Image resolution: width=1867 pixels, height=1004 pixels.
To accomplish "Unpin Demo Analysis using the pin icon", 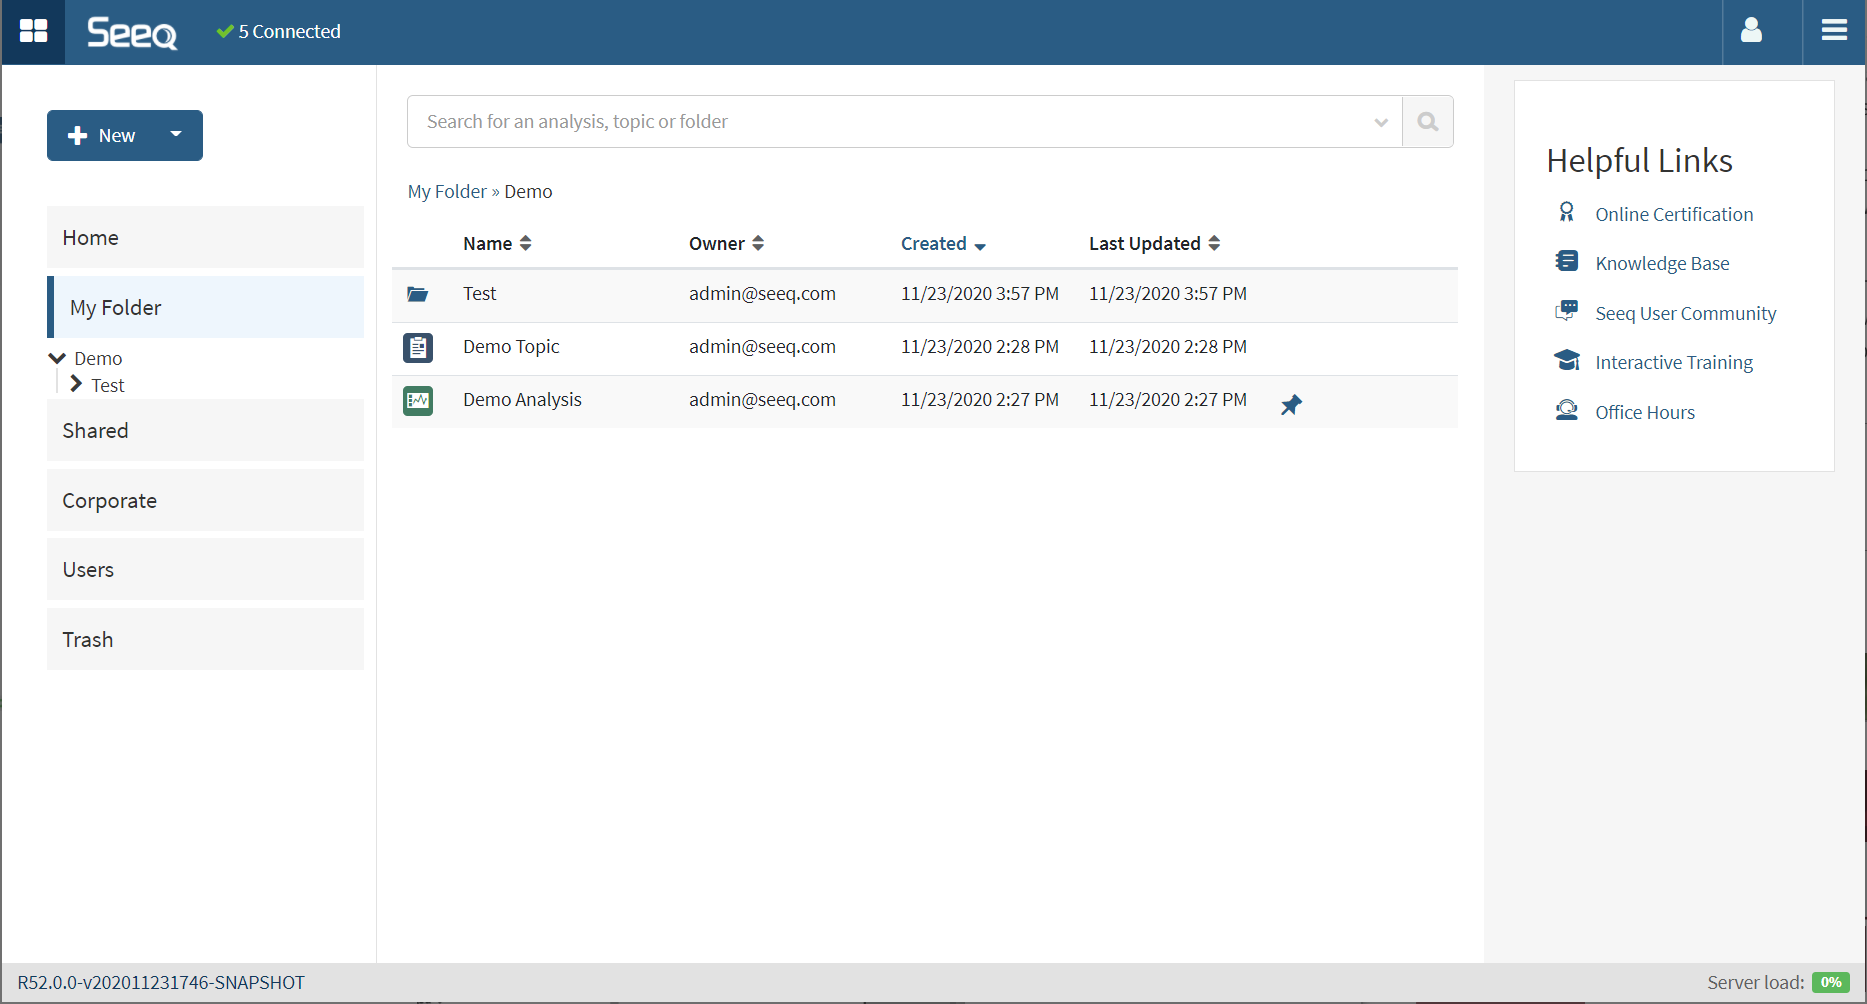I will [1291, 405].
